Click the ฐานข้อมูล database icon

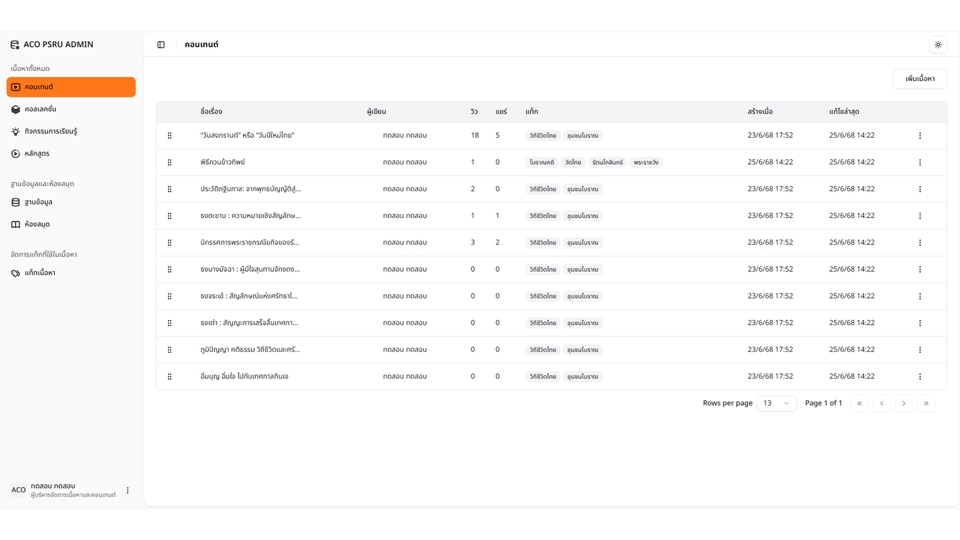tap(16, 202)
